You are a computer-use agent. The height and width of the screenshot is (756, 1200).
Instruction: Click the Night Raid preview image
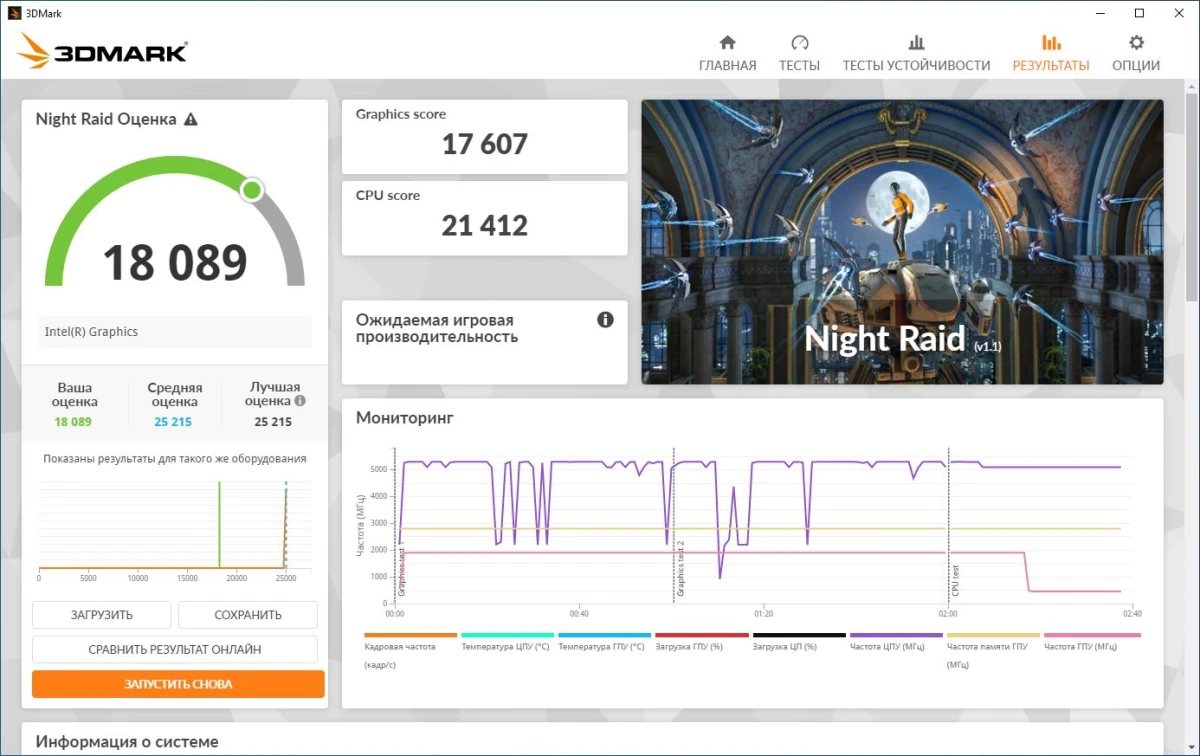[902, 242]
